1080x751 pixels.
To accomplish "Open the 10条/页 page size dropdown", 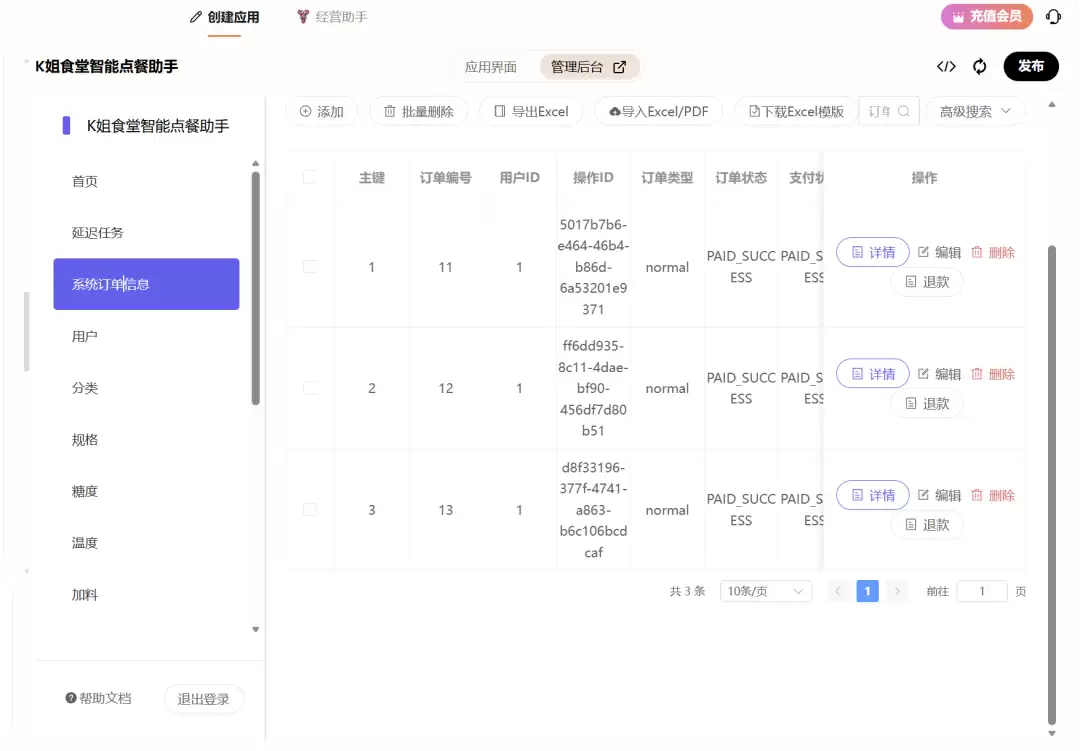I will [x=765, y=591].
